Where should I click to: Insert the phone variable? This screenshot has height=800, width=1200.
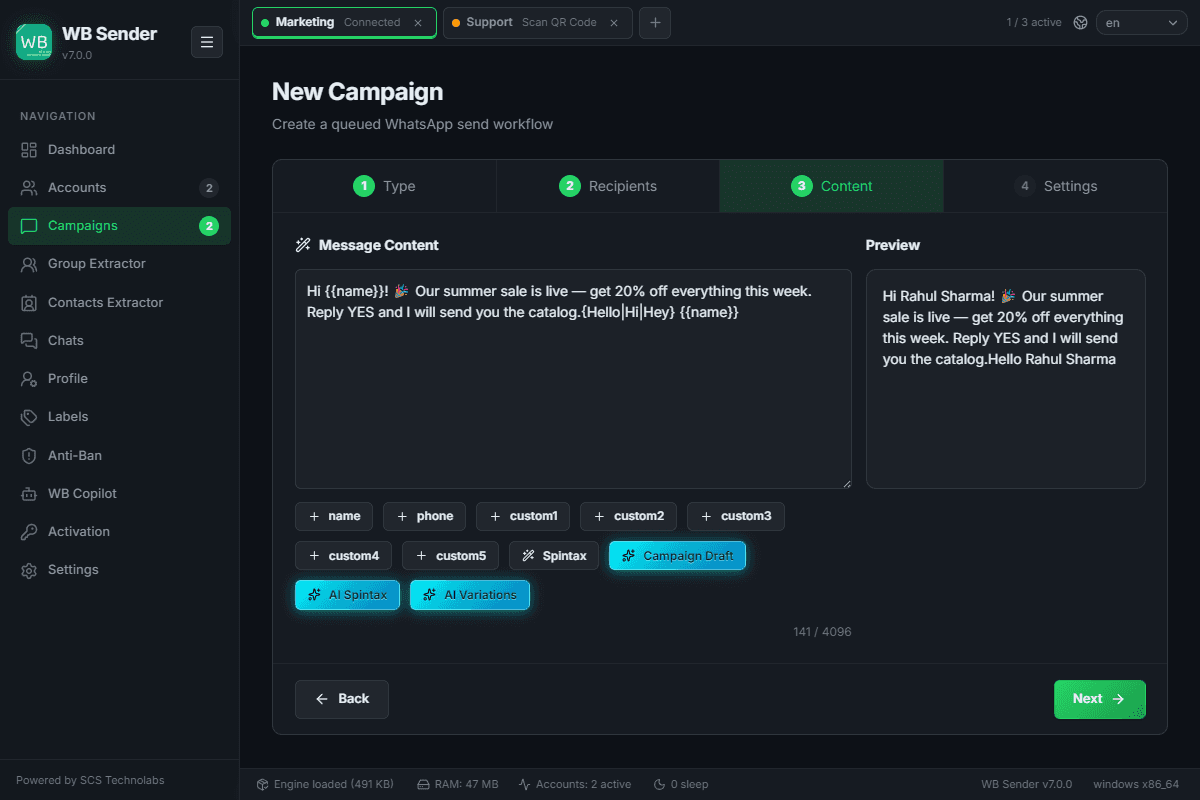424,517
